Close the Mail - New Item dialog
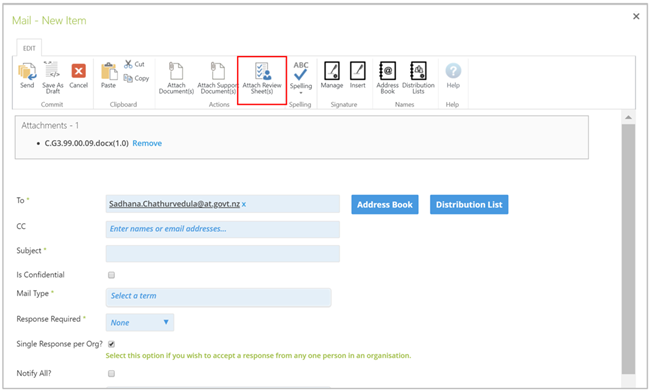This screenshot has height=392, width=650. [636, 16]
